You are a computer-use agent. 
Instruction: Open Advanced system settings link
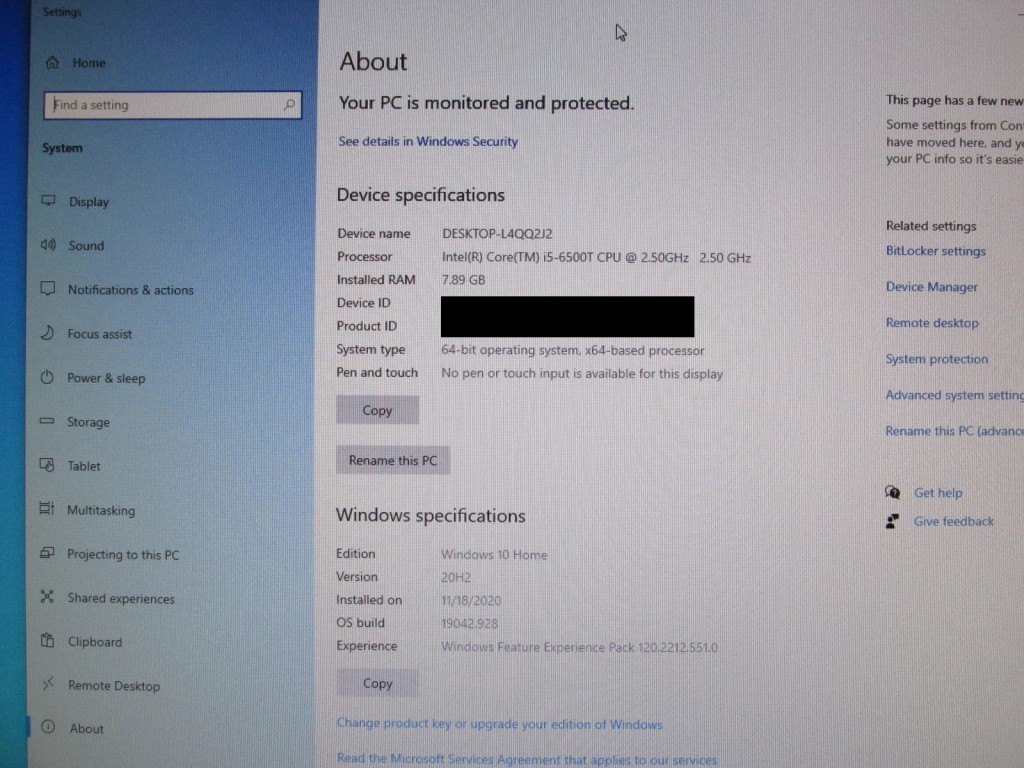pyautogui.click(x=954, y=395)
